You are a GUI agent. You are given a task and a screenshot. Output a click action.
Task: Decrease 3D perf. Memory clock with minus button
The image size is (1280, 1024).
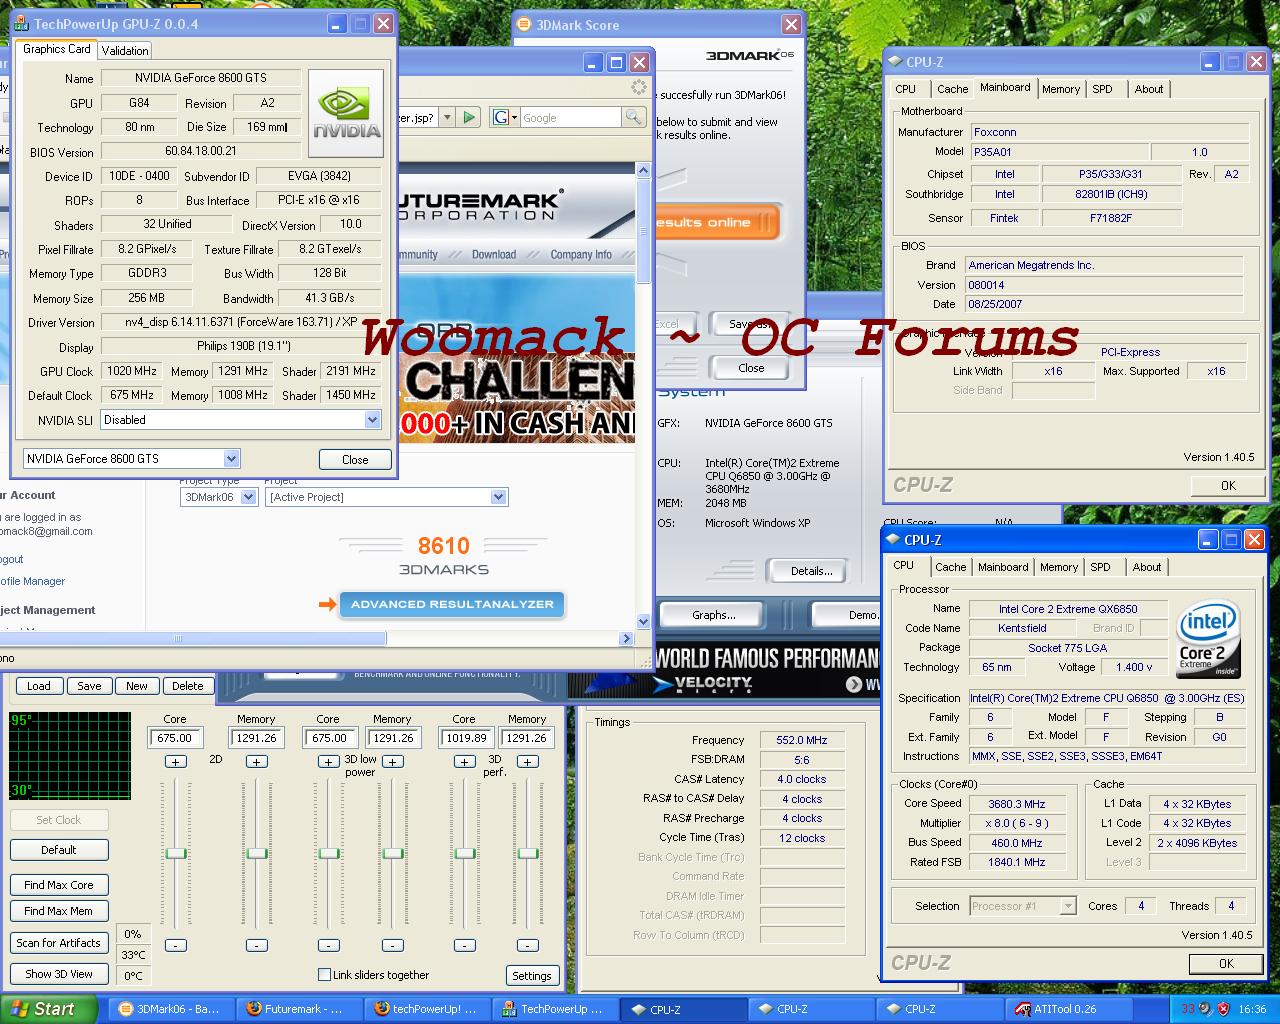point(528,945)
